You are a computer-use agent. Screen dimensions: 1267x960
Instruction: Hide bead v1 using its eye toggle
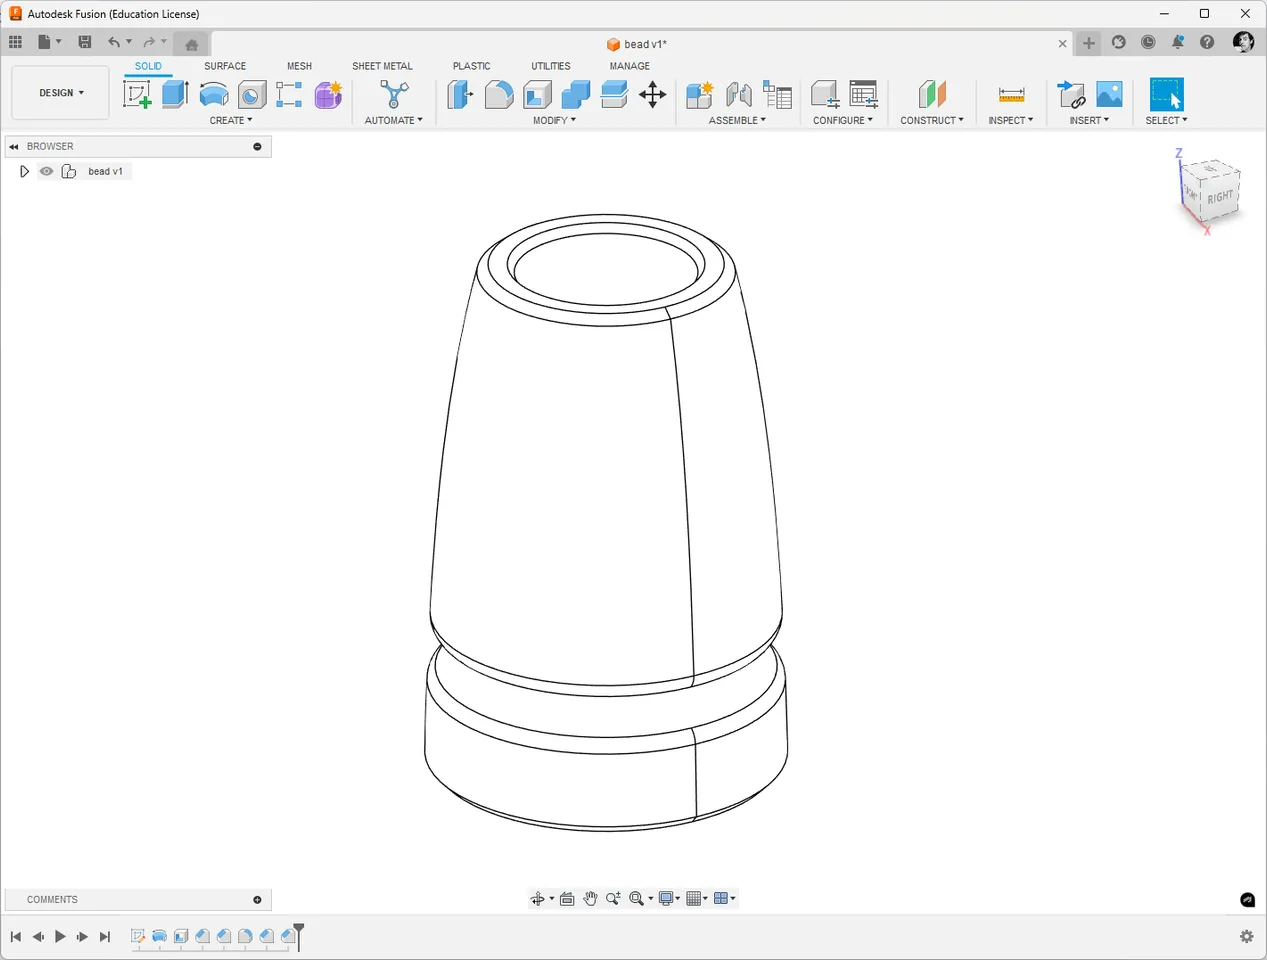coord(46,171)
